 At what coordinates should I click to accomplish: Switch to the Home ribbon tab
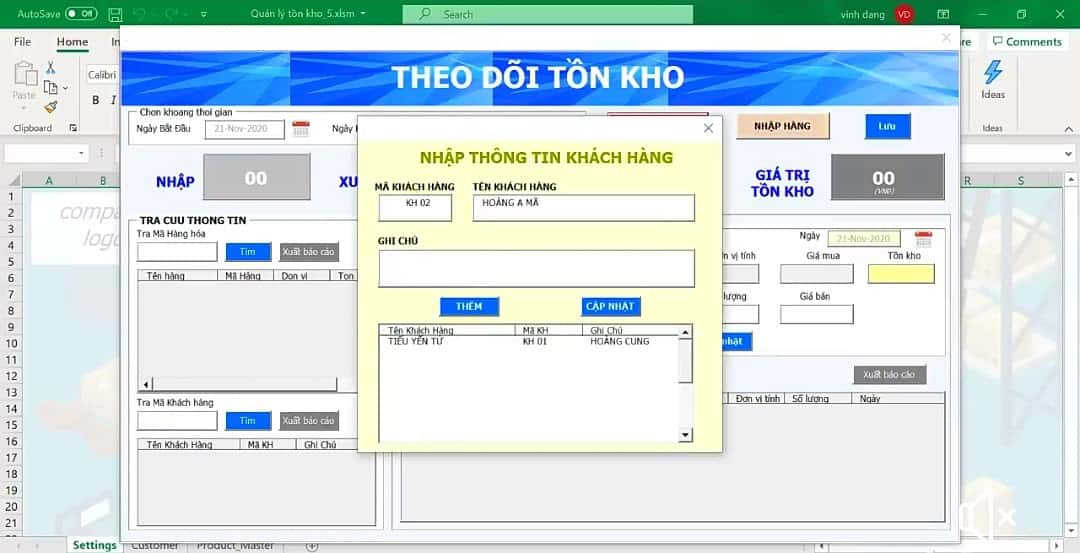pos(72,42)
